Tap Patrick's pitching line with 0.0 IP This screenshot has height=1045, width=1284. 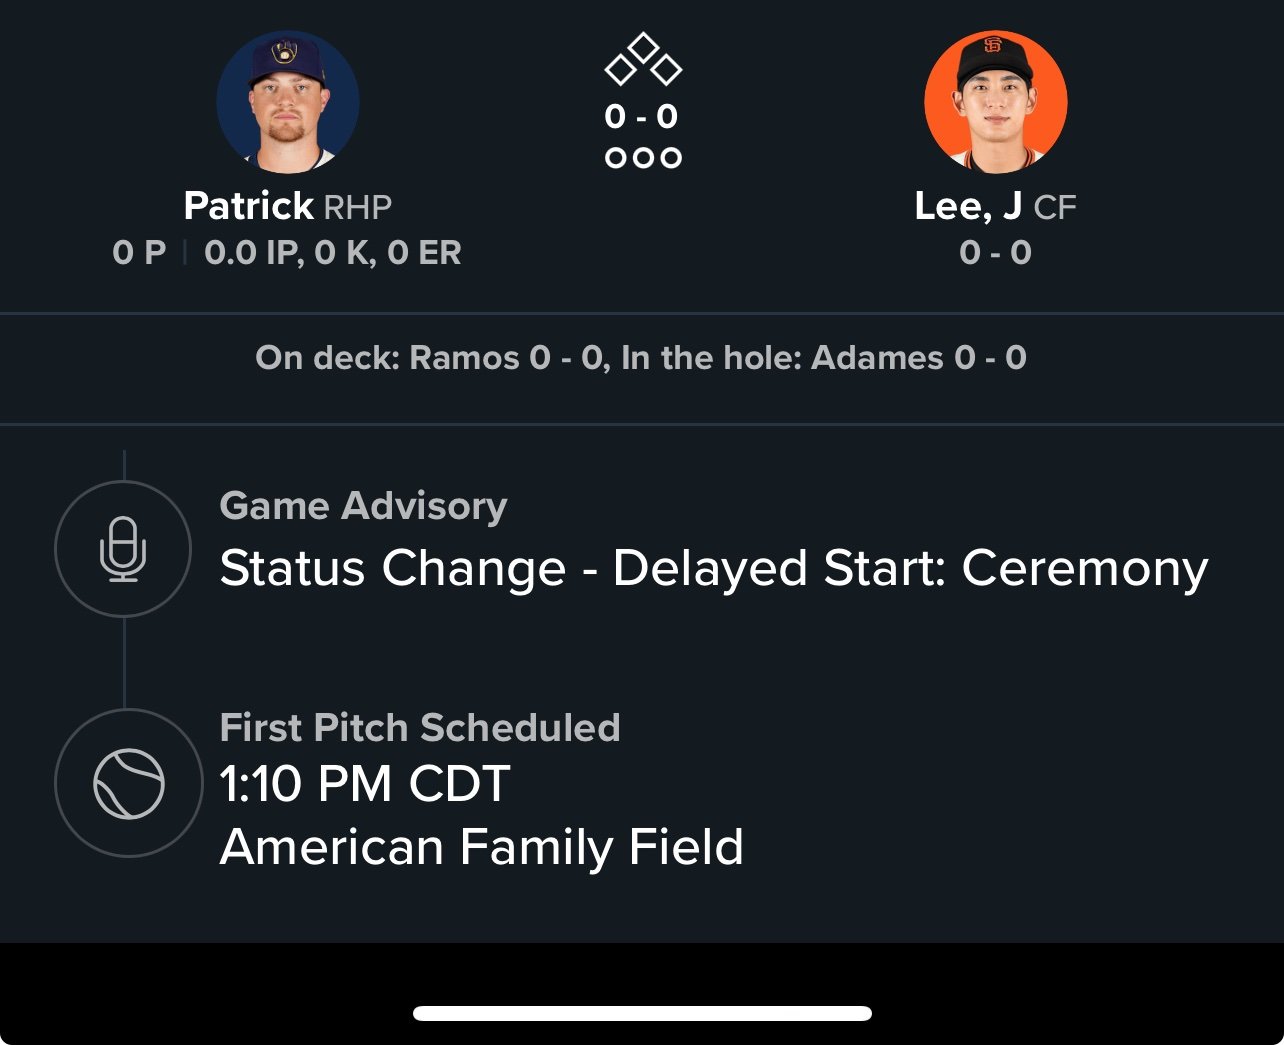click(332, 253)
